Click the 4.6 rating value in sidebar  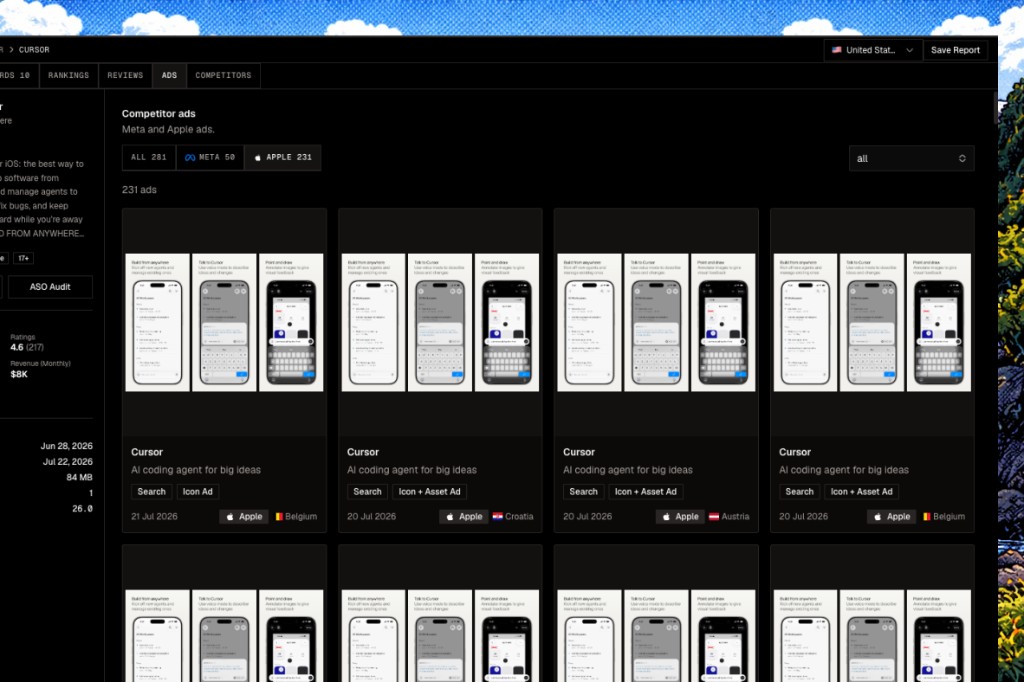coord(17,348)
